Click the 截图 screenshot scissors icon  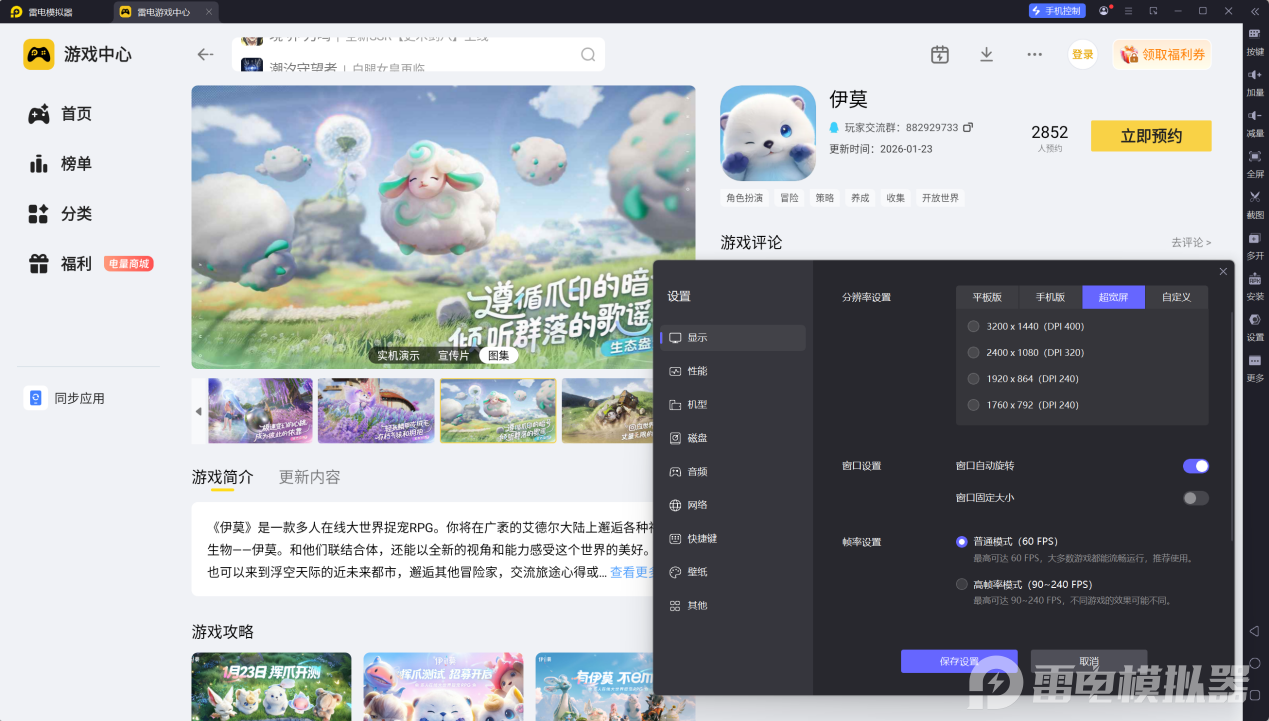pos(1255,197)
